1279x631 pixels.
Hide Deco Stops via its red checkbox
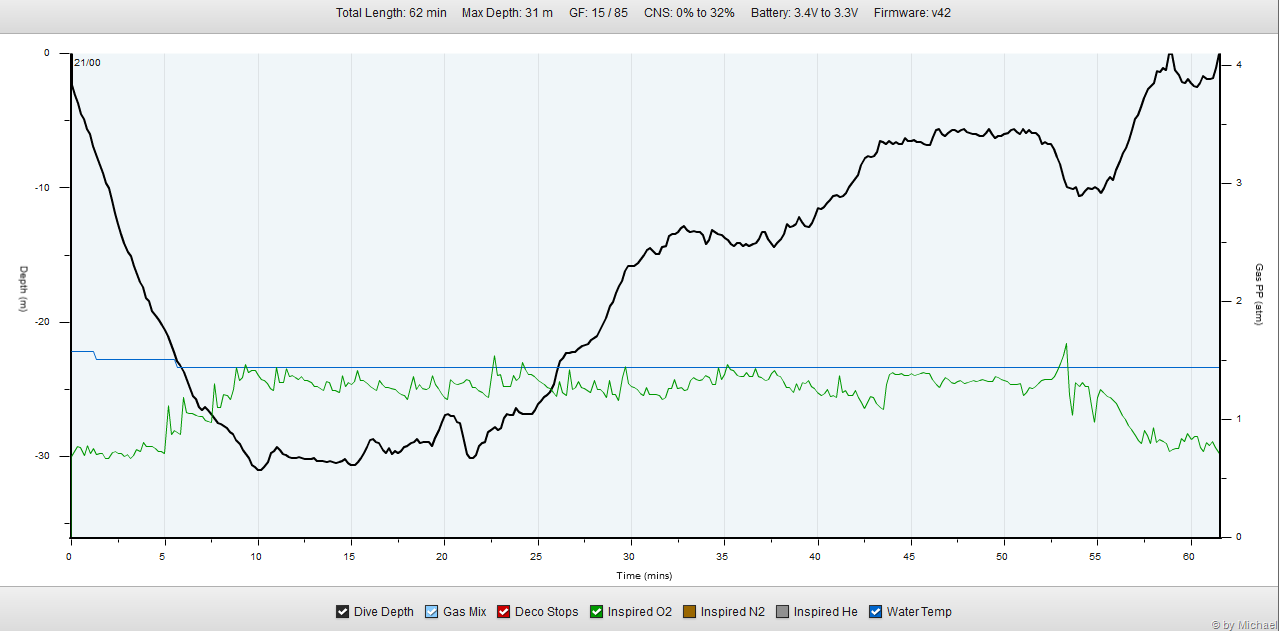click(504, 612)
